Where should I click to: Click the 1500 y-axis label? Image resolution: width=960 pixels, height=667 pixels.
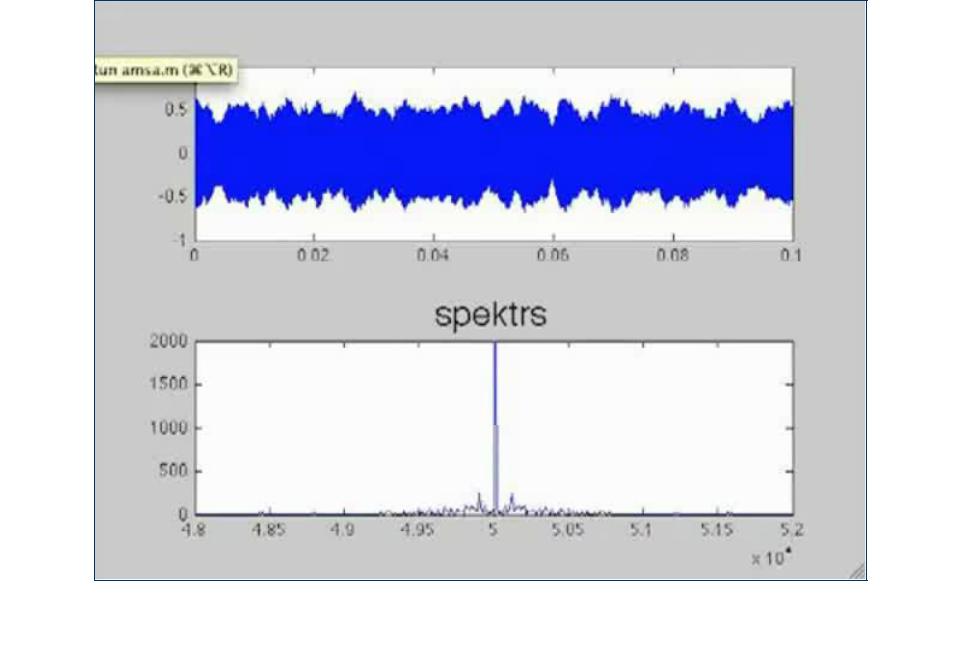click(x=168, y=384)
